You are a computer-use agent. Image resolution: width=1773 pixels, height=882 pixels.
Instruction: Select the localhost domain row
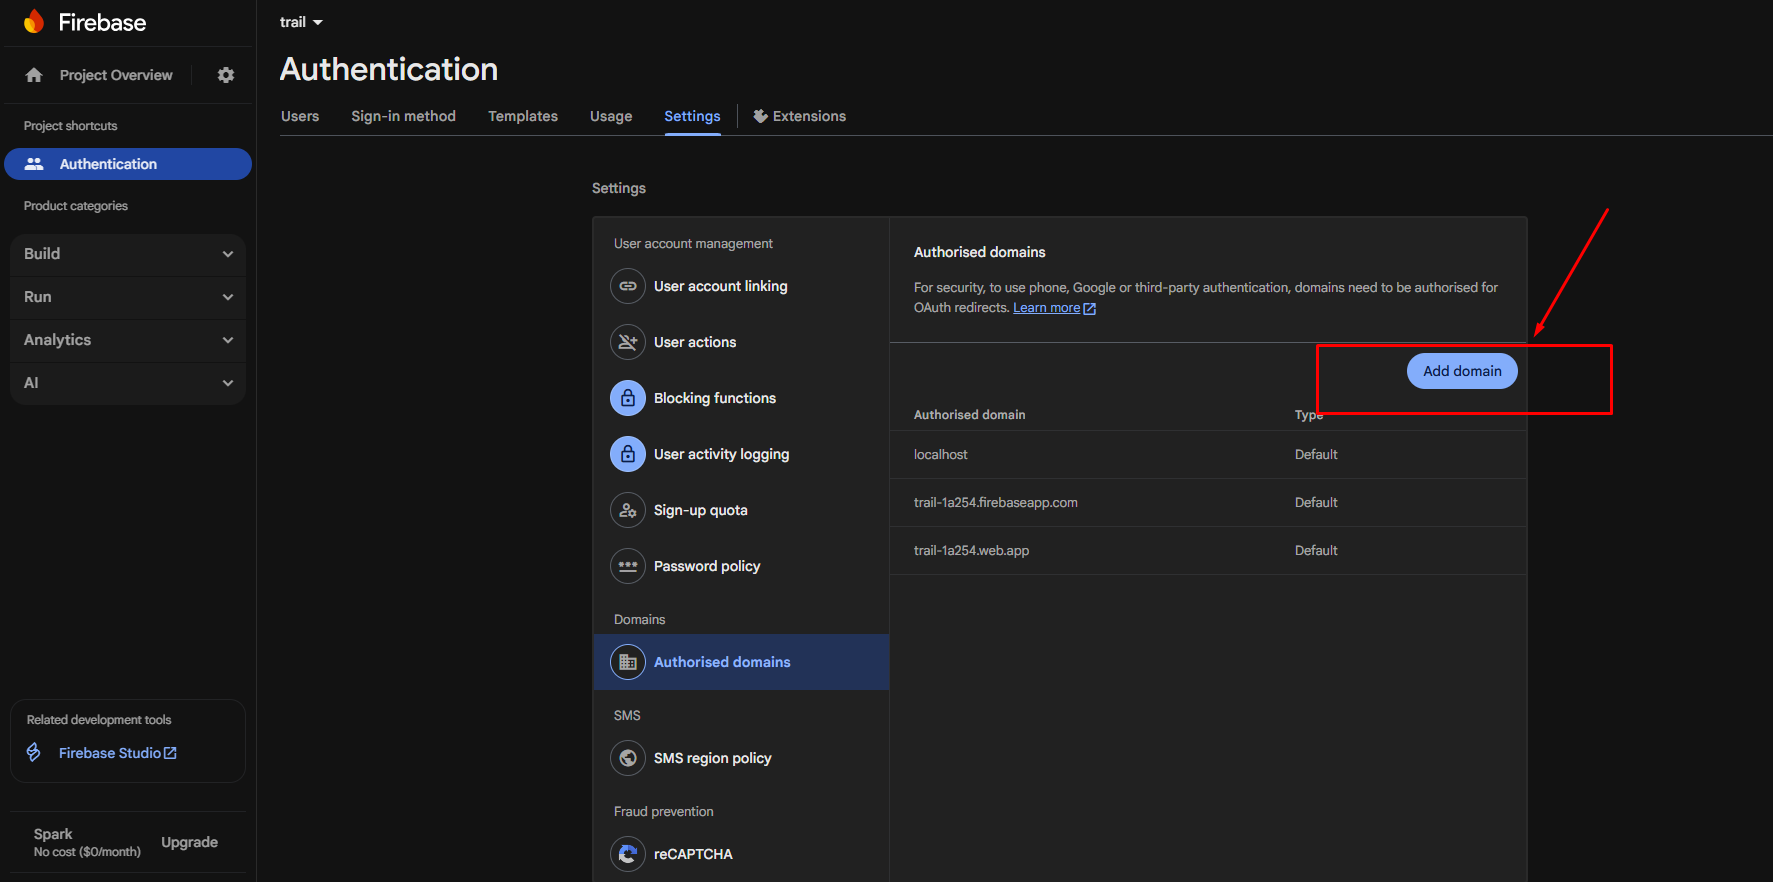[1208, 455]
